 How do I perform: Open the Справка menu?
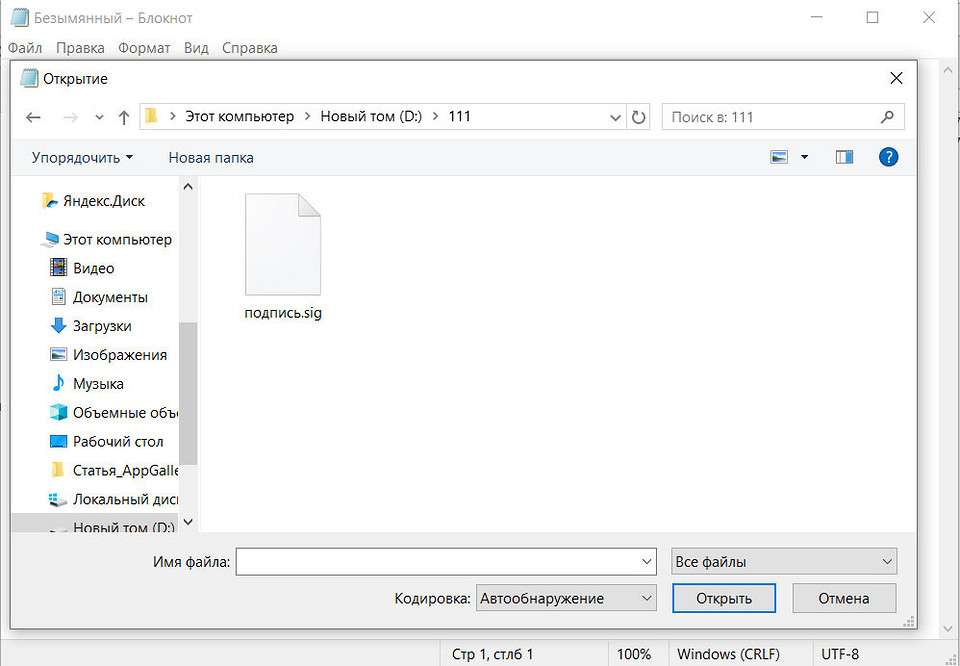click(249, 48)
